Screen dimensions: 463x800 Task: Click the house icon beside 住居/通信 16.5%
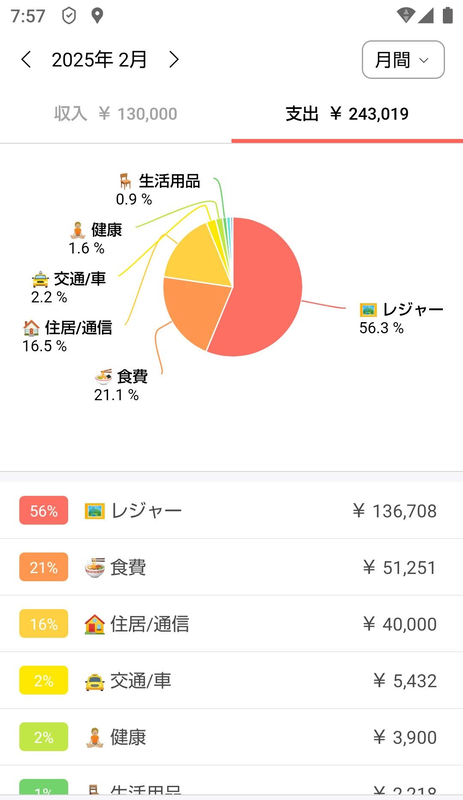31,328
